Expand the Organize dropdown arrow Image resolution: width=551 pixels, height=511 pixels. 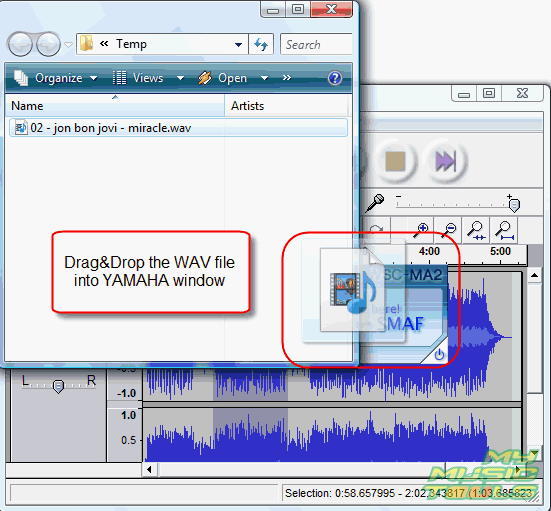pyautogui.click(x=93, y=78)
